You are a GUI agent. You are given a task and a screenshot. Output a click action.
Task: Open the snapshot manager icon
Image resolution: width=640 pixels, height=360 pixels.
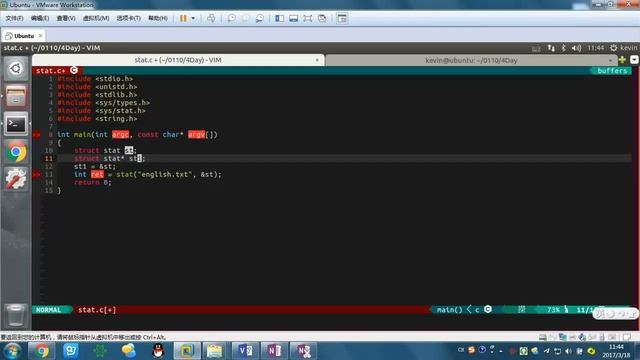(x=259, y=18)
